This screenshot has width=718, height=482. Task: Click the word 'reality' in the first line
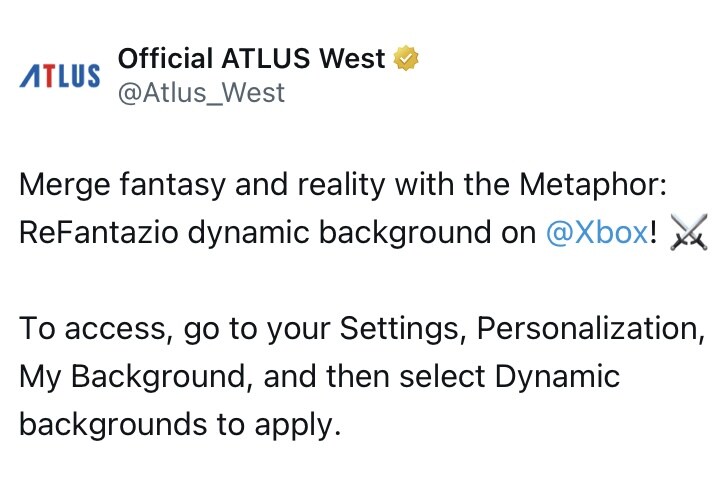341,185
